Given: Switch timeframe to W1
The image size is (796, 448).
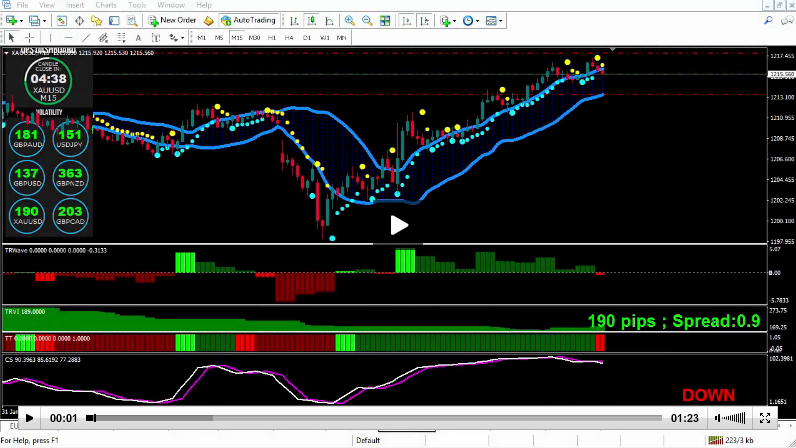Looking at the screenshot, I should [x=324, y=38].
